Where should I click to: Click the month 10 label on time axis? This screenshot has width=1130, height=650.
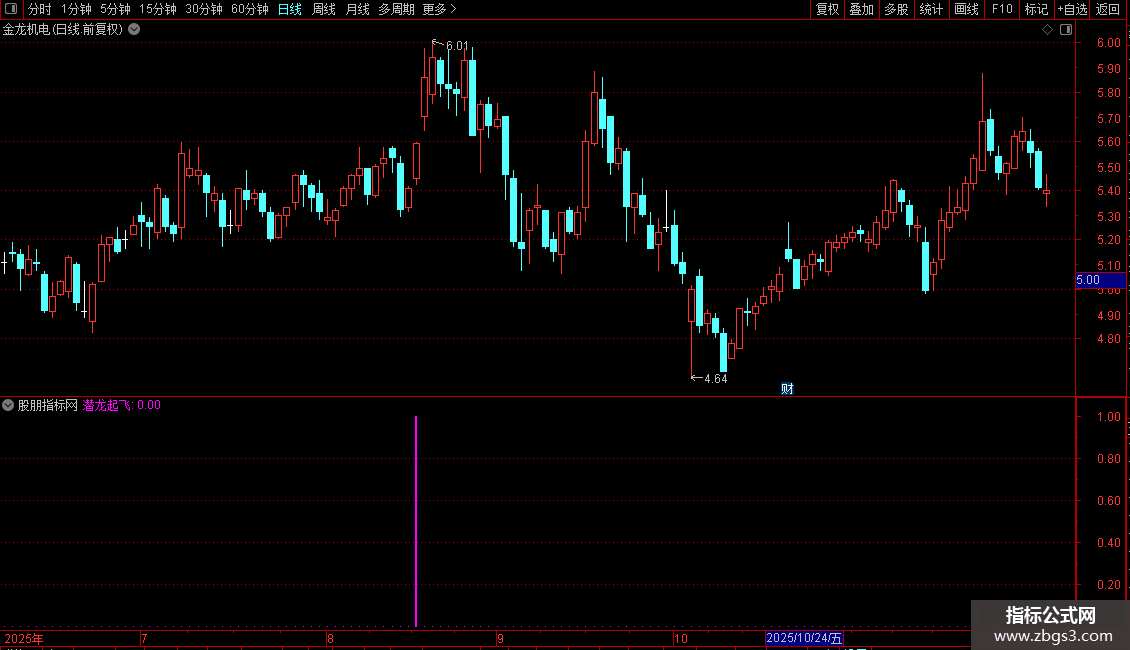click(x=680, y=638)
